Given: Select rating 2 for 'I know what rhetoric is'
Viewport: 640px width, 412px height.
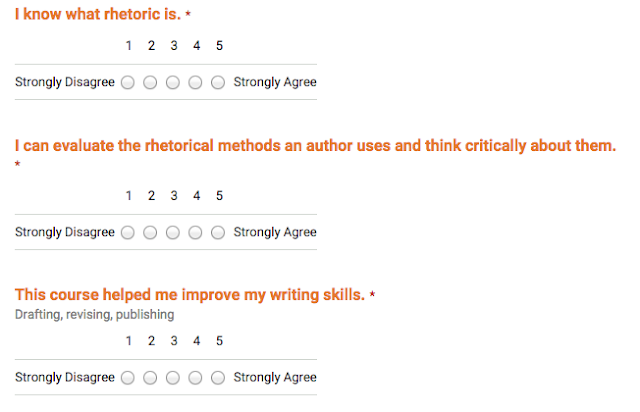Looking at the screenshot, I should click(150, 82).
